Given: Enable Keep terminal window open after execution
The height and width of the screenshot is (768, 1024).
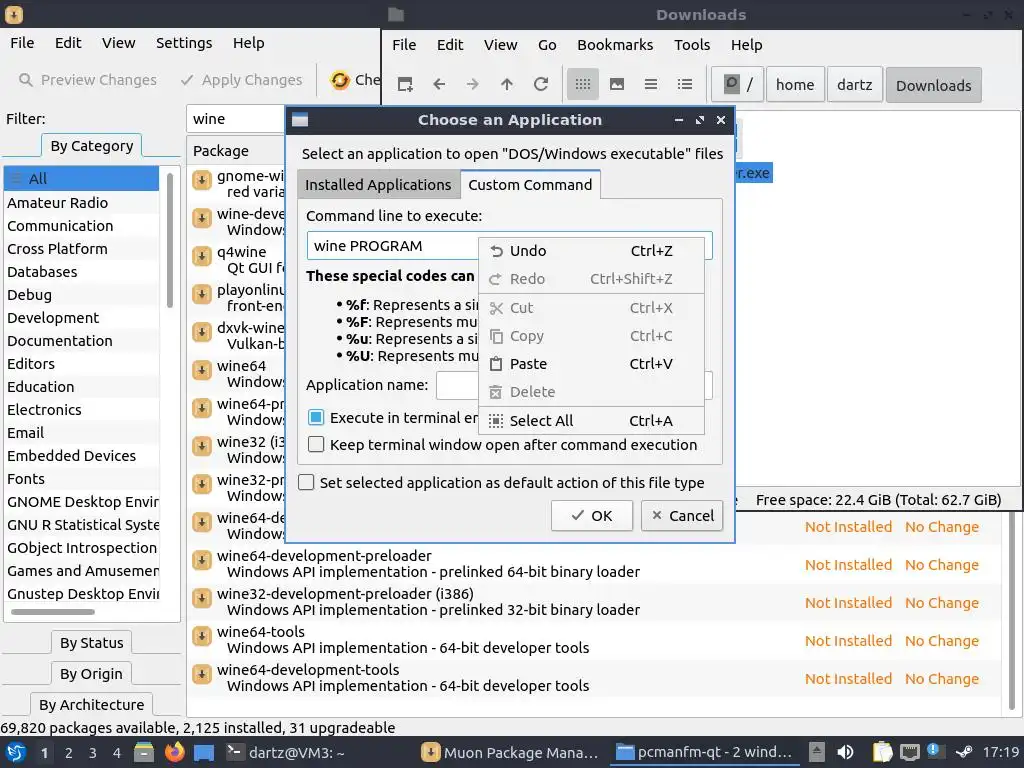Looking at the screenshot, I should tap(315, 444).
